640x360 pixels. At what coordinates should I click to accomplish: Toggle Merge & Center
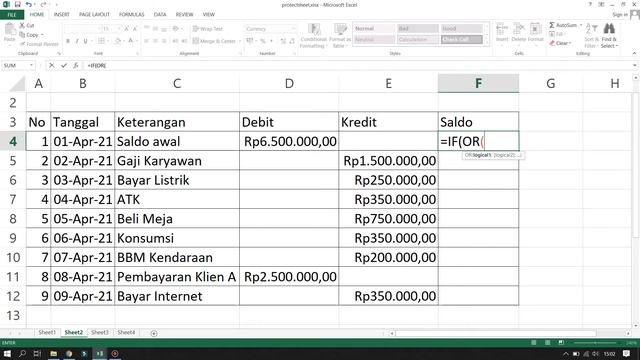pyautogui.click(x=214, y=41)
